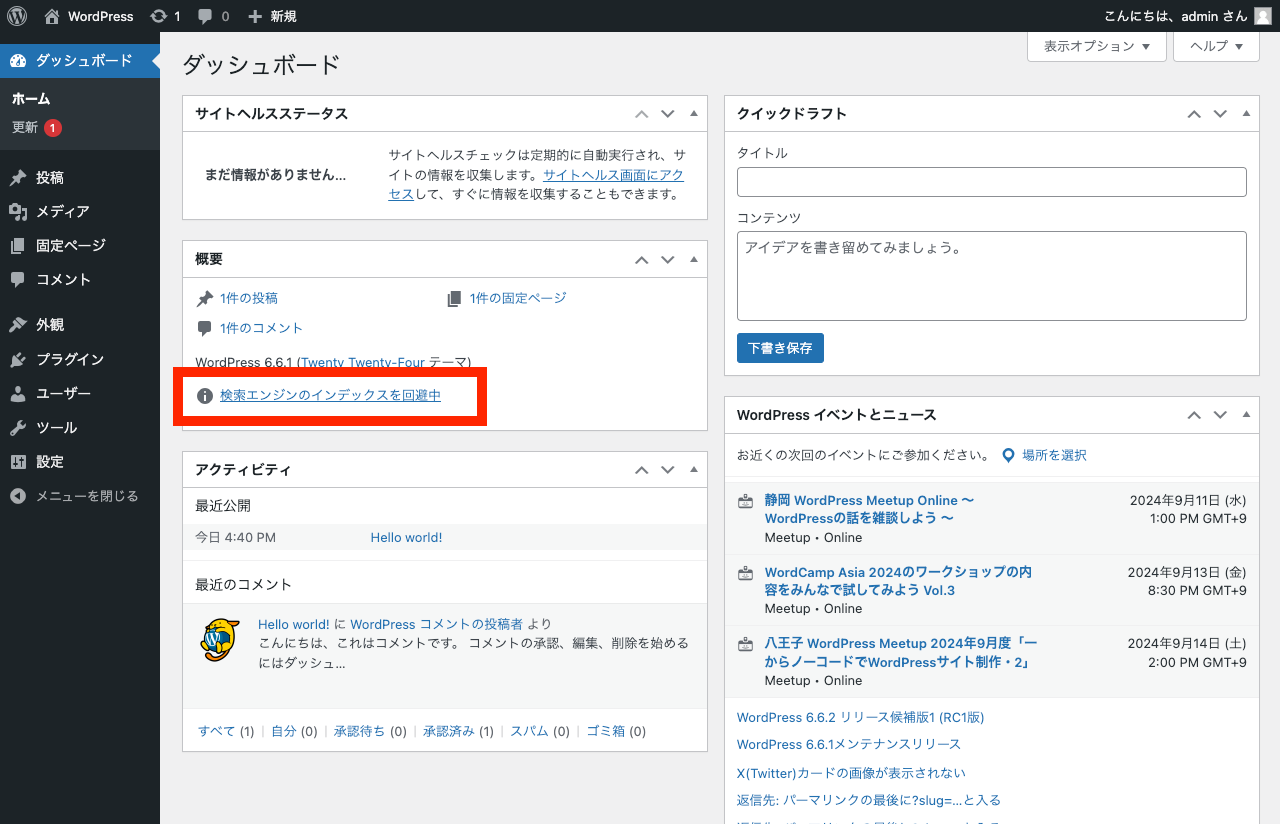Open 更新 submenu with badge
1280x824 pixels.
(x=37, y=128)
